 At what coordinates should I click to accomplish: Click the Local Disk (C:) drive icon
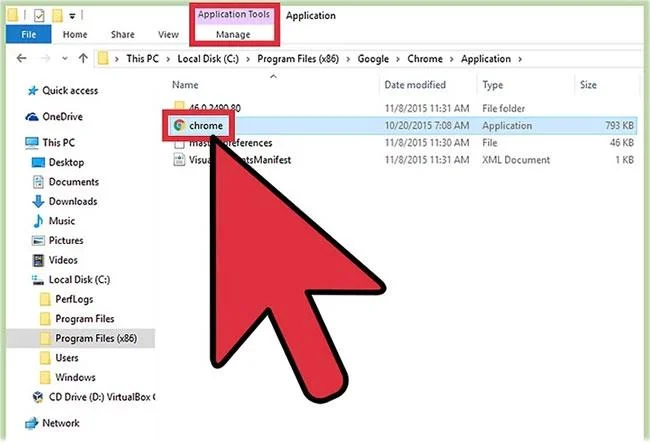point(38,280)
